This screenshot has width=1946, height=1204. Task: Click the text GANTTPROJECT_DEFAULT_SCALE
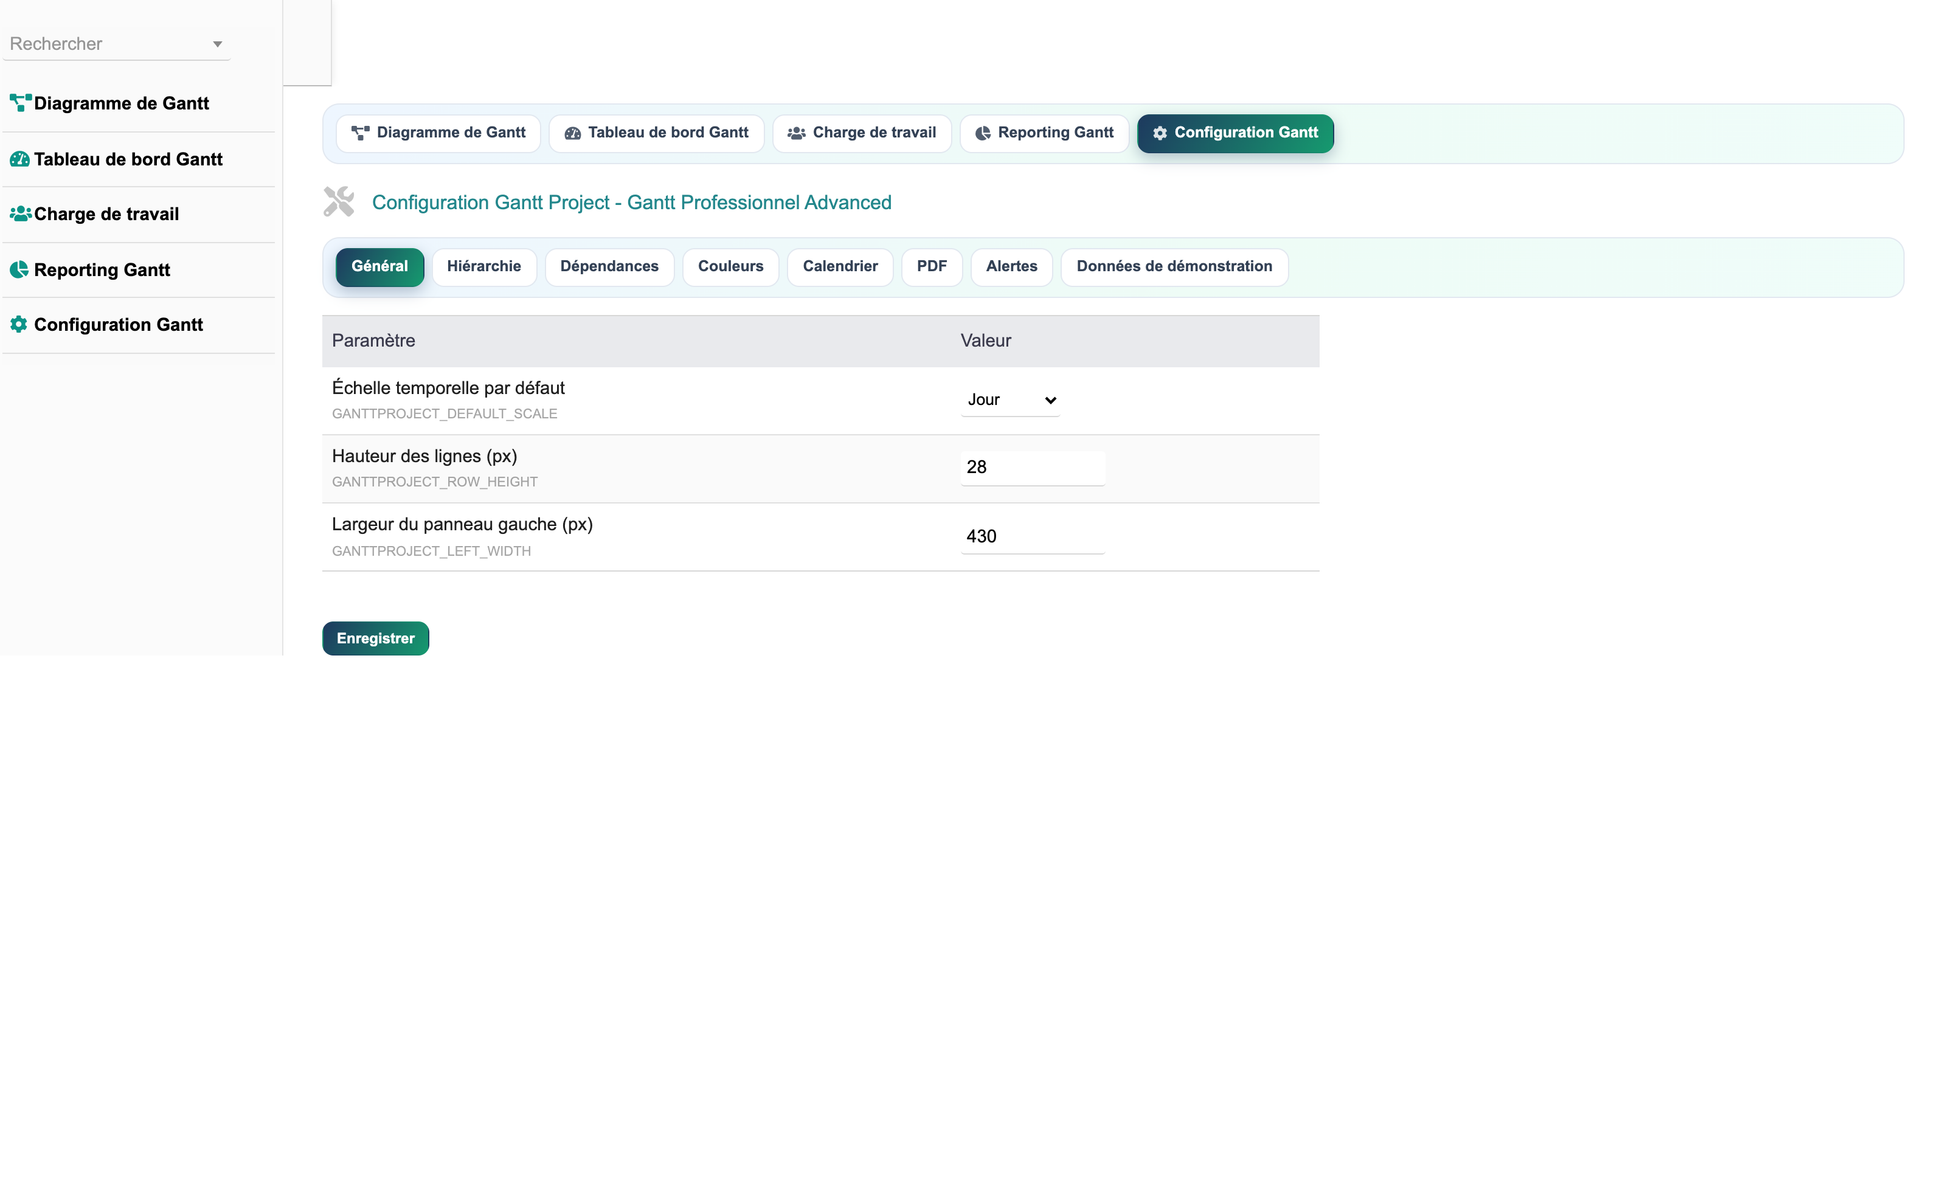click(x=445, y=414)
